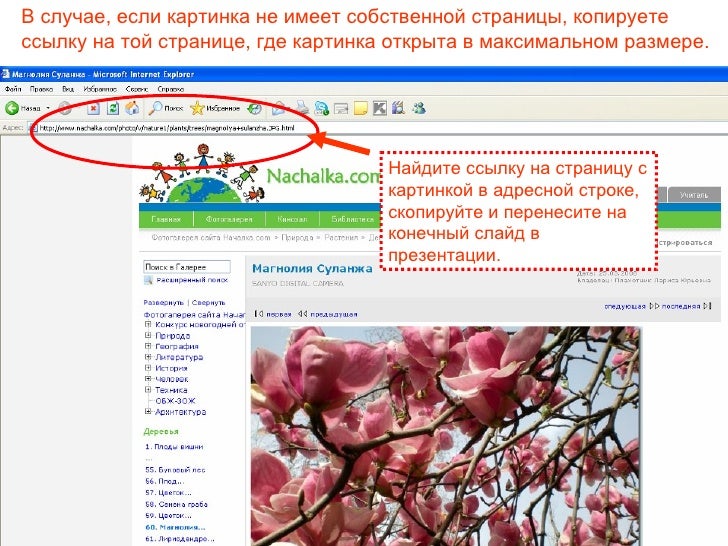This screenshot has width=728, height=546.
Task: Open the Правка menu
Action: [x=41, y=89]
